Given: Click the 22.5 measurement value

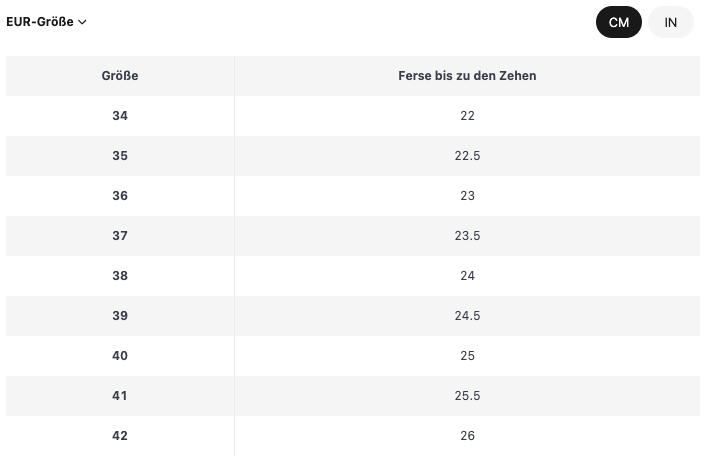Looking at the screenshot, I should point(467,156).
